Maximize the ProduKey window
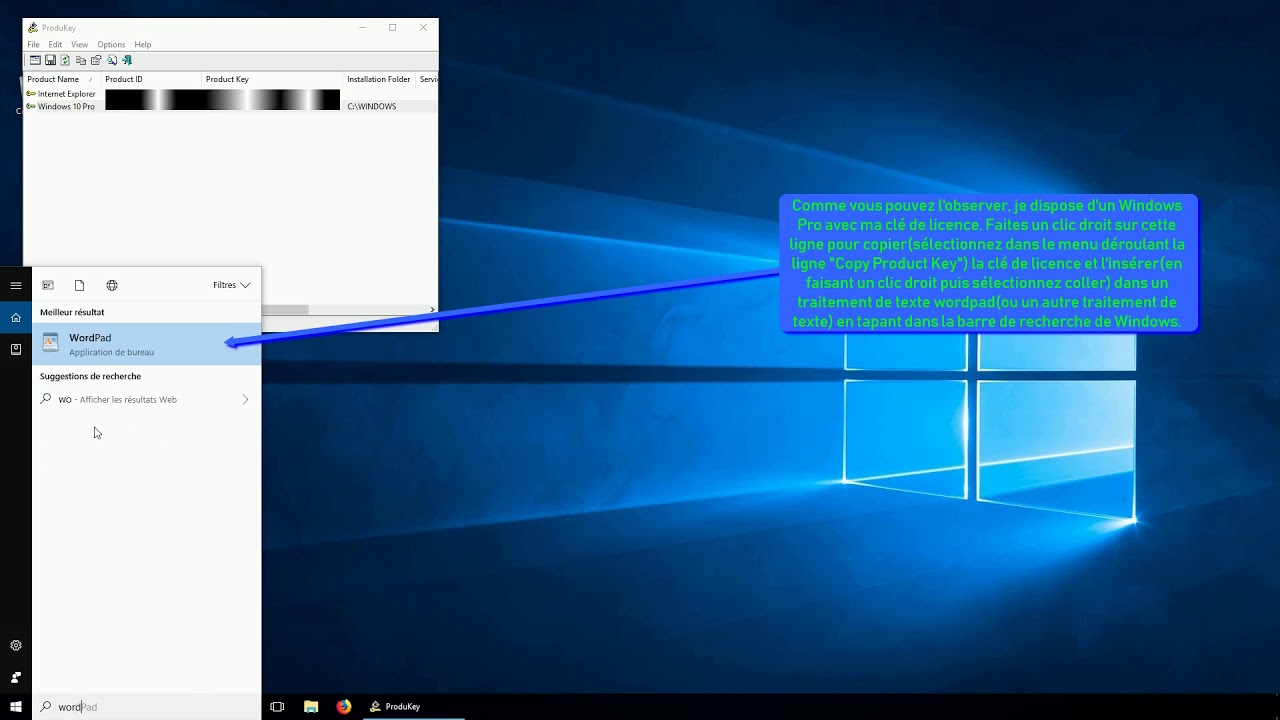1280x720 pixels. pos(392,28)
